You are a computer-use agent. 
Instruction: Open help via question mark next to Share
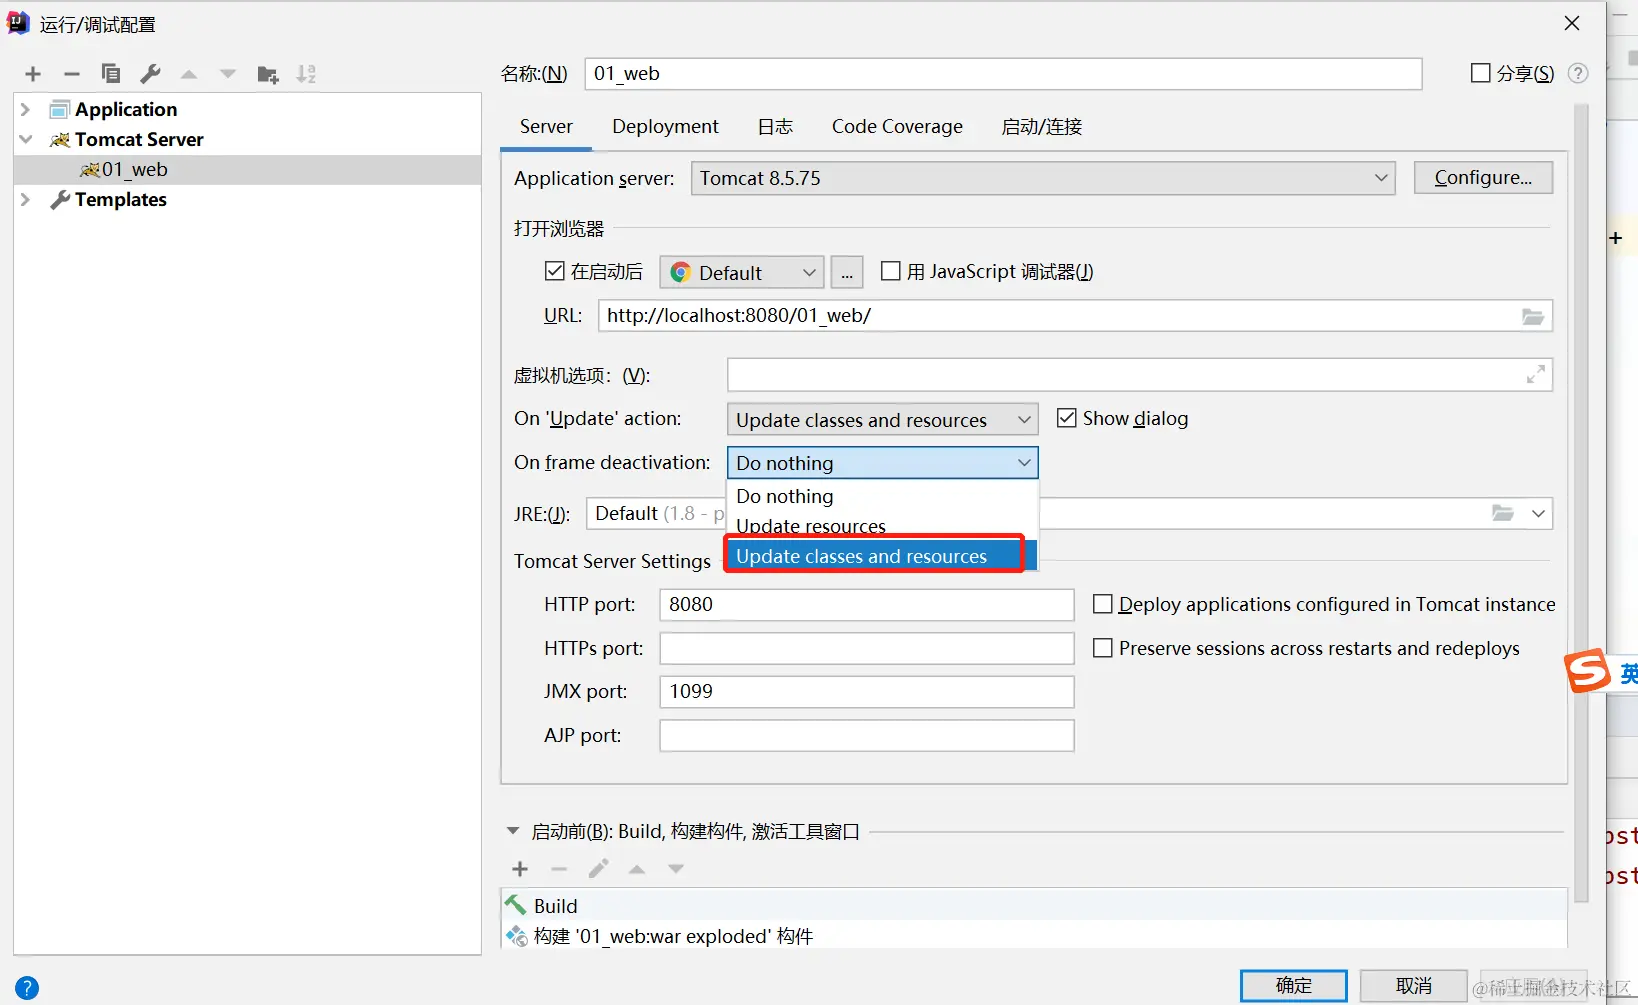click(1578, 73)
